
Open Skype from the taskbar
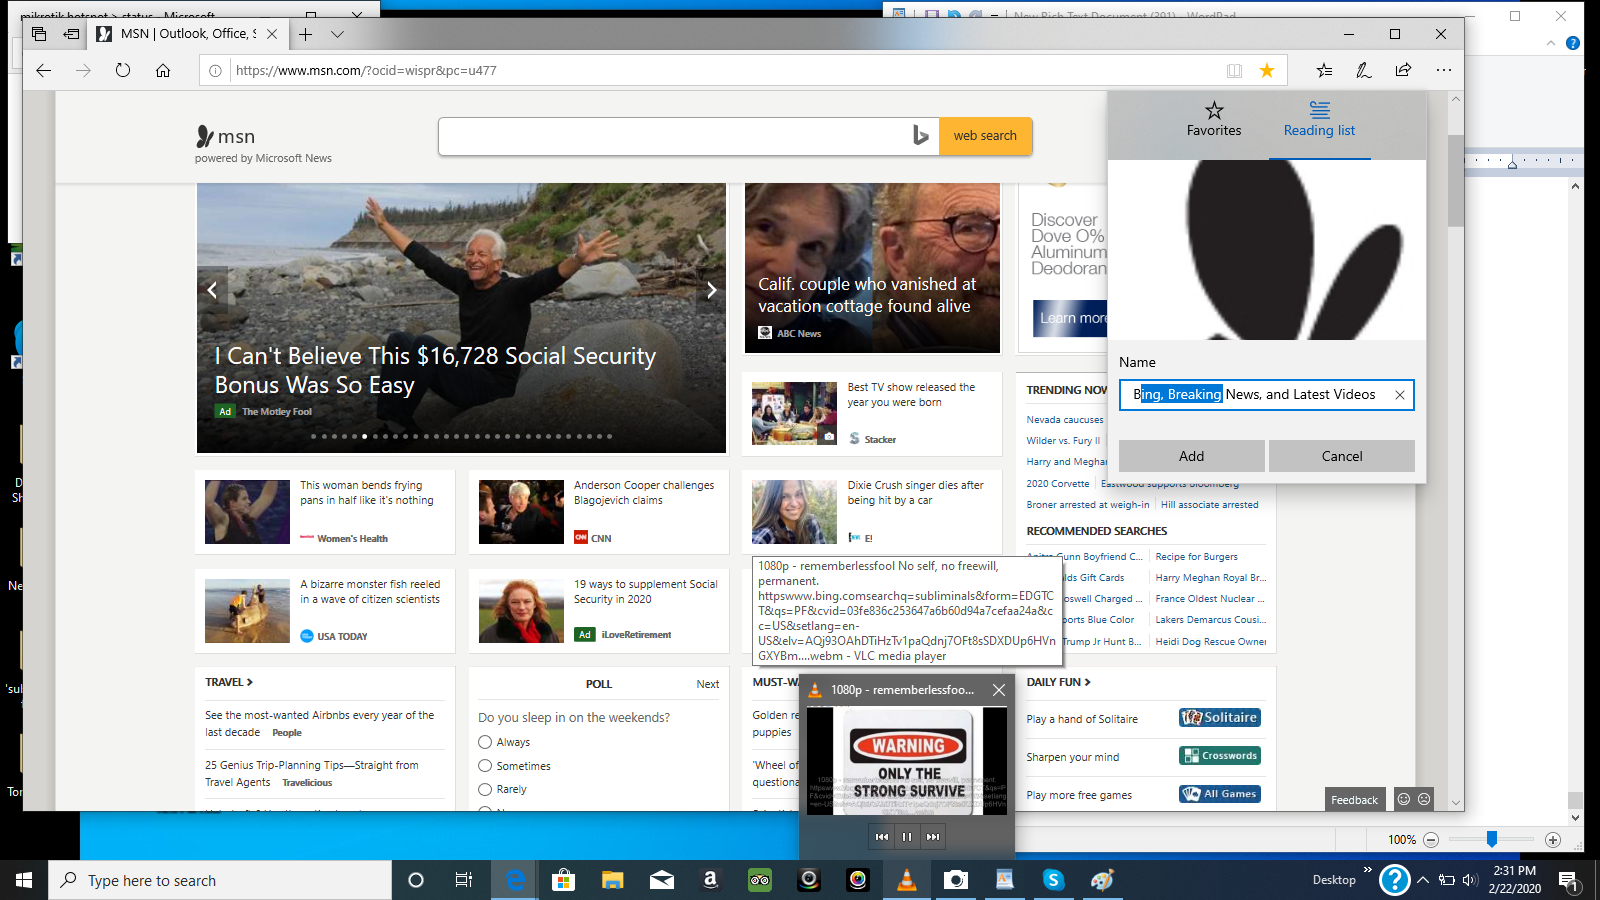(x=1053, y=880)
